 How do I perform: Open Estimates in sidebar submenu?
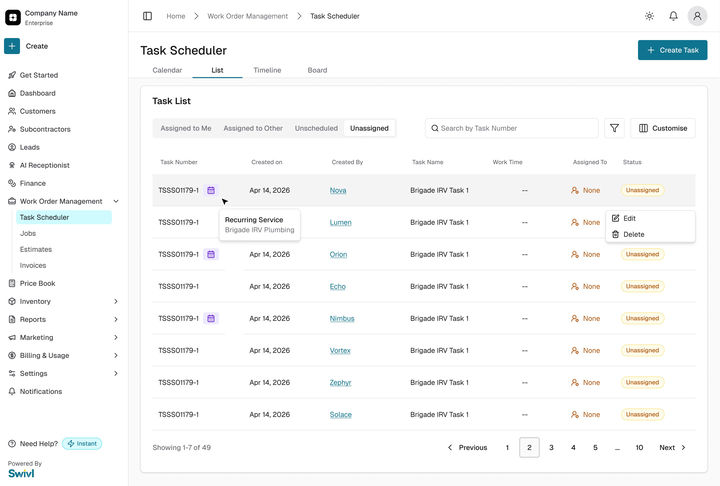pos(36,249)
